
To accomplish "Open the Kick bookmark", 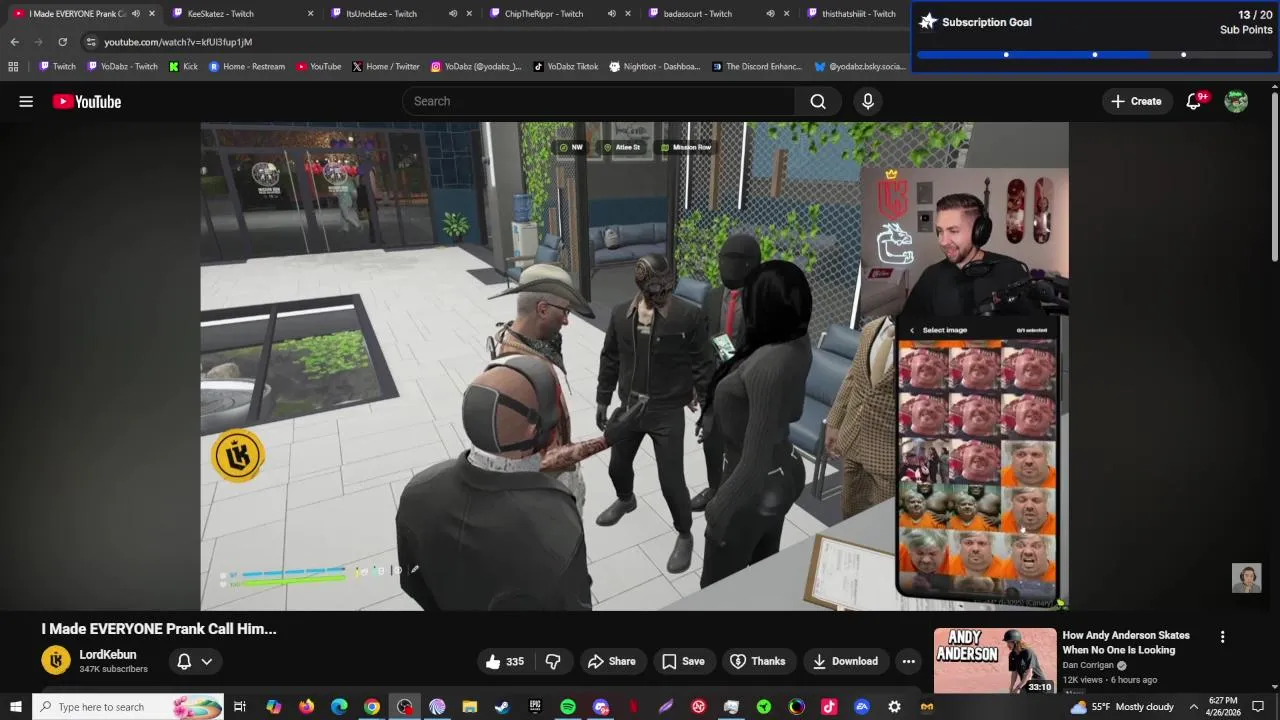I will point(183,67).
